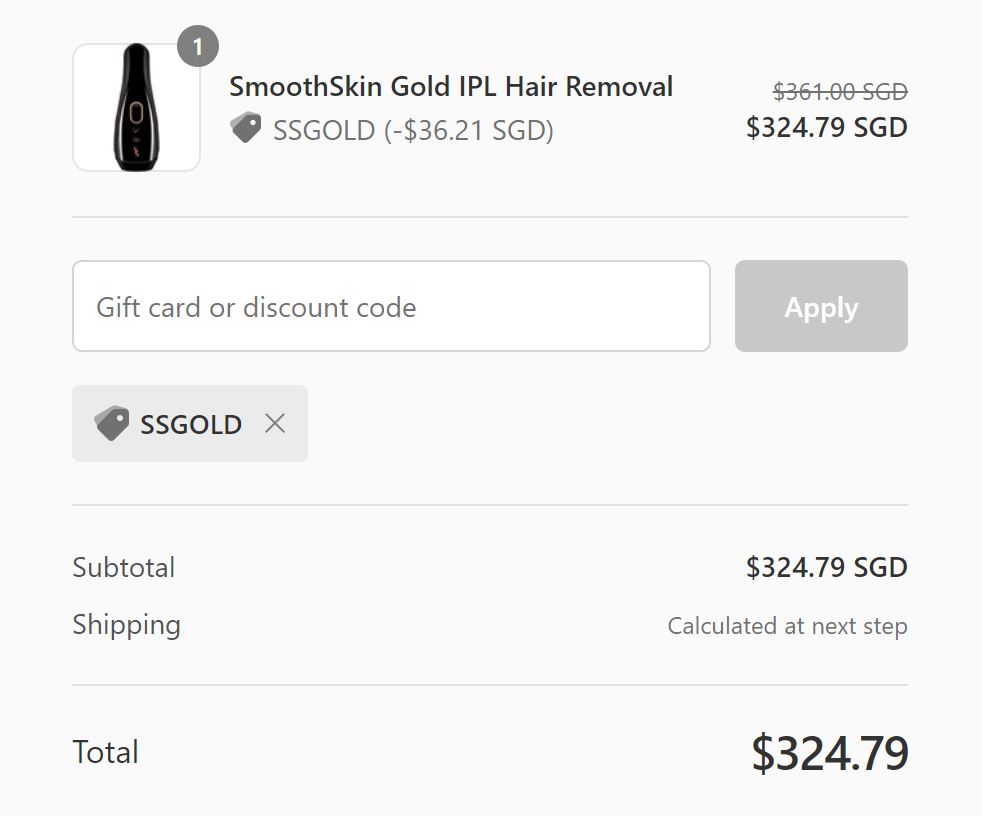This screenshot has height=816, width=982.
Task: Click the crossed-out $361.00 SGD price
Action: coord(840,92)
